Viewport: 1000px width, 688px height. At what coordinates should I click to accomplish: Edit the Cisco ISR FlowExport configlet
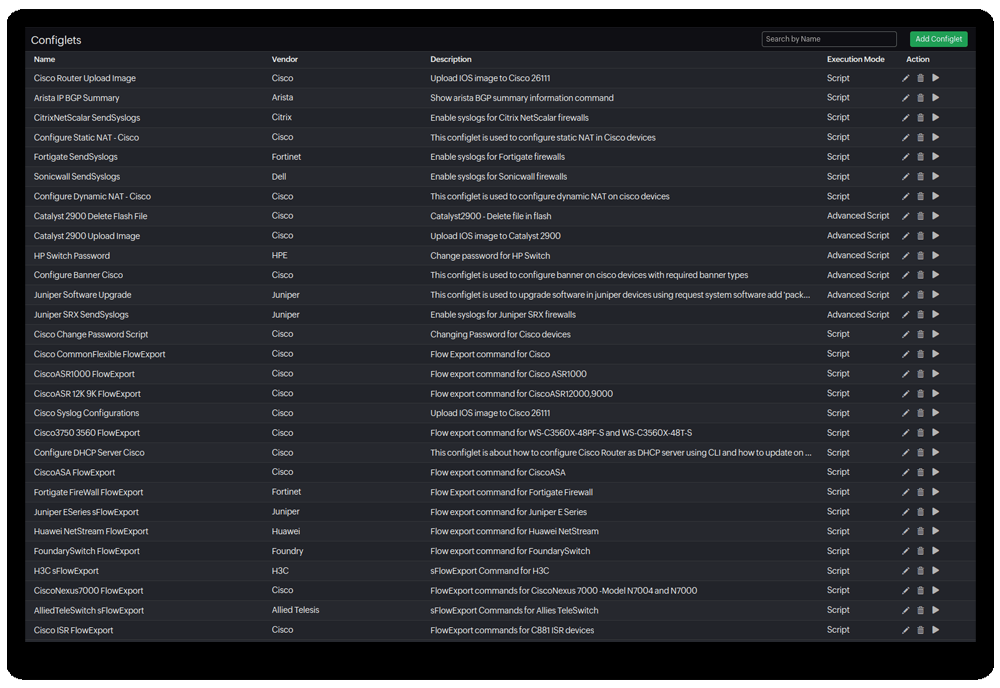tap(906, 631)
